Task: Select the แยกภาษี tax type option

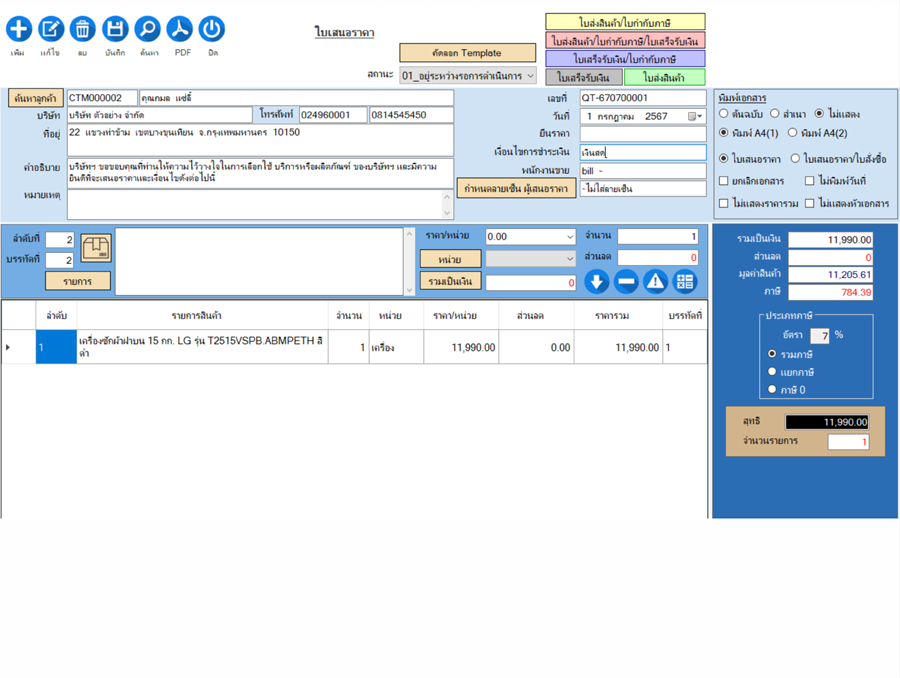Action: [772, 372]
